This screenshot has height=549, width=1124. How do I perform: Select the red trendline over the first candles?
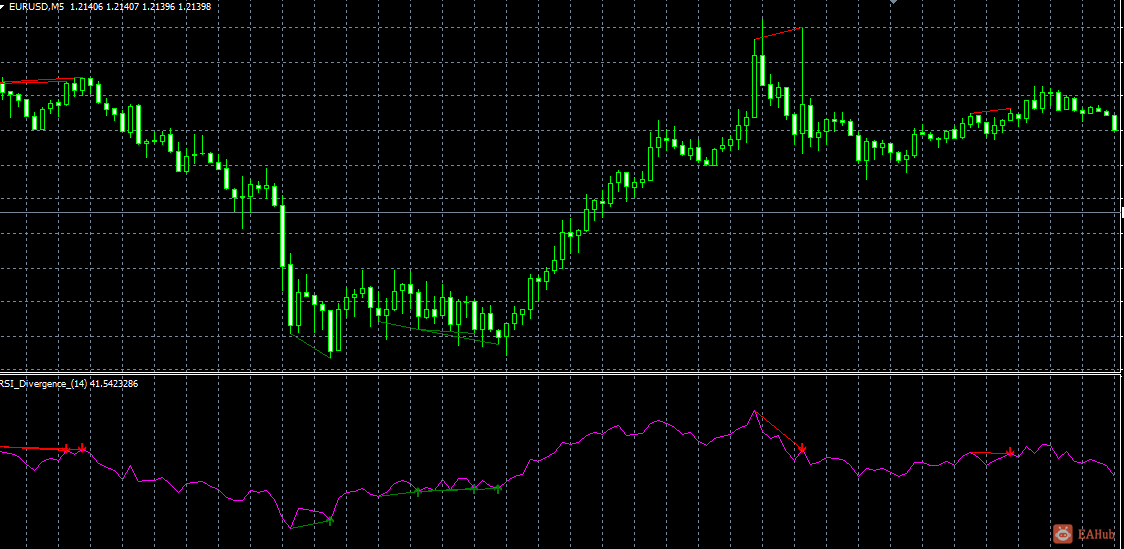pos(43,80)
